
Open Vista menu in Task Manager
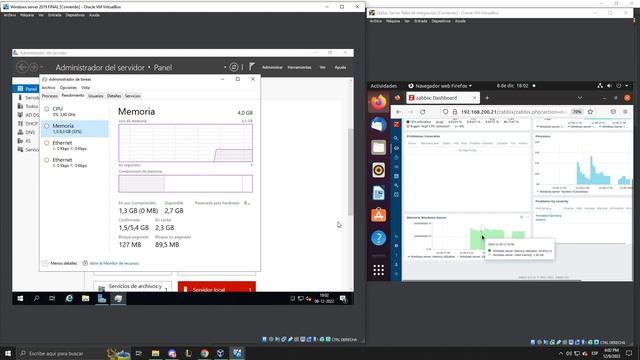(x=85, y=87)
